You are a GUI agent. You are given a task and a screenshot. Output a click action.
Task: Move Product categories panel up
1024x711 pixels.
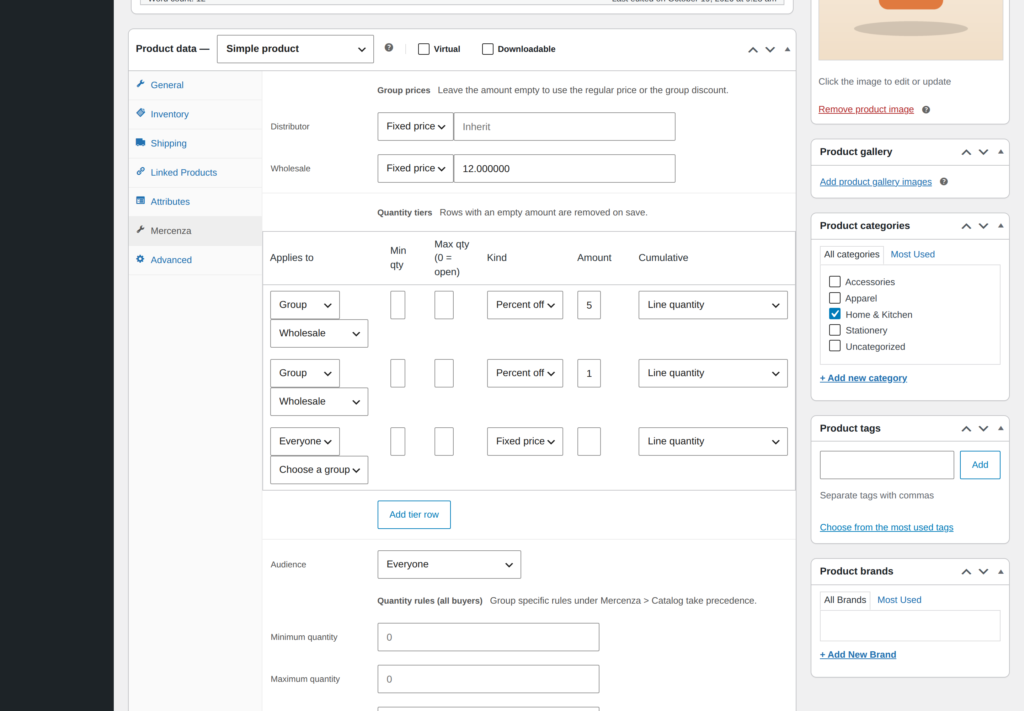pos(966,226)
